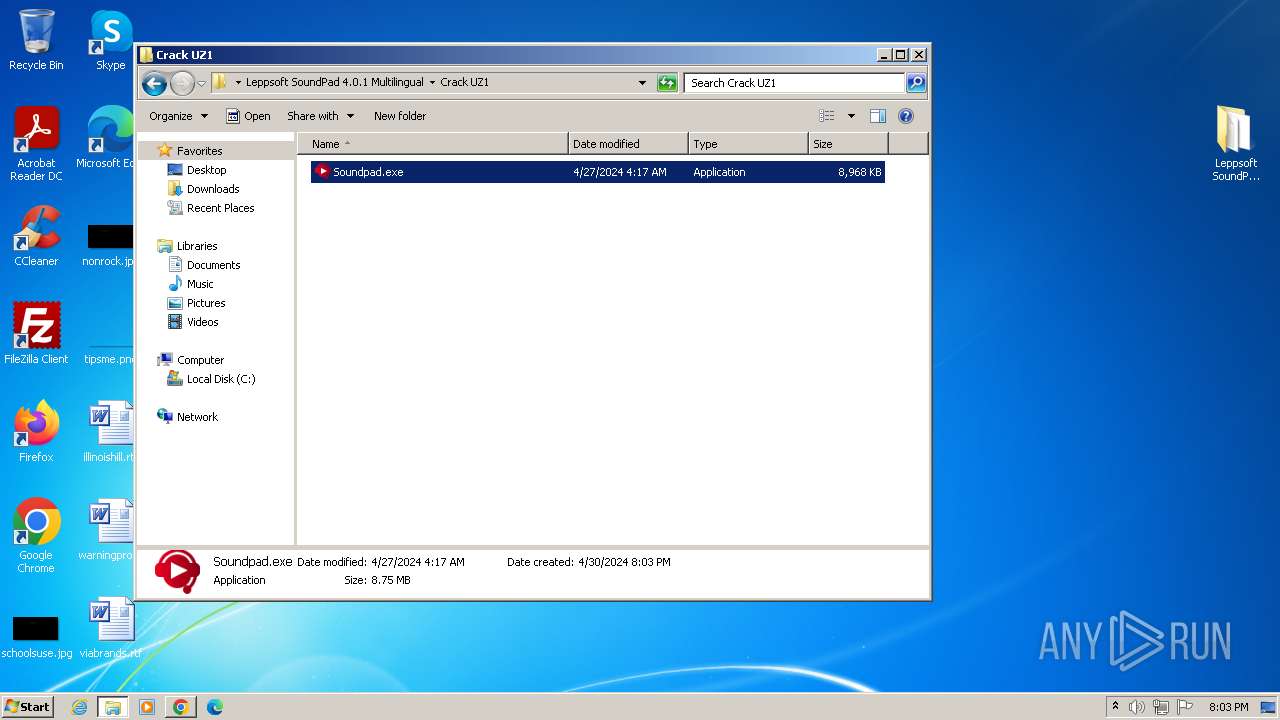Open the Windows Start menu
This screenshot has width=1280, height=720.
(28, 706)
